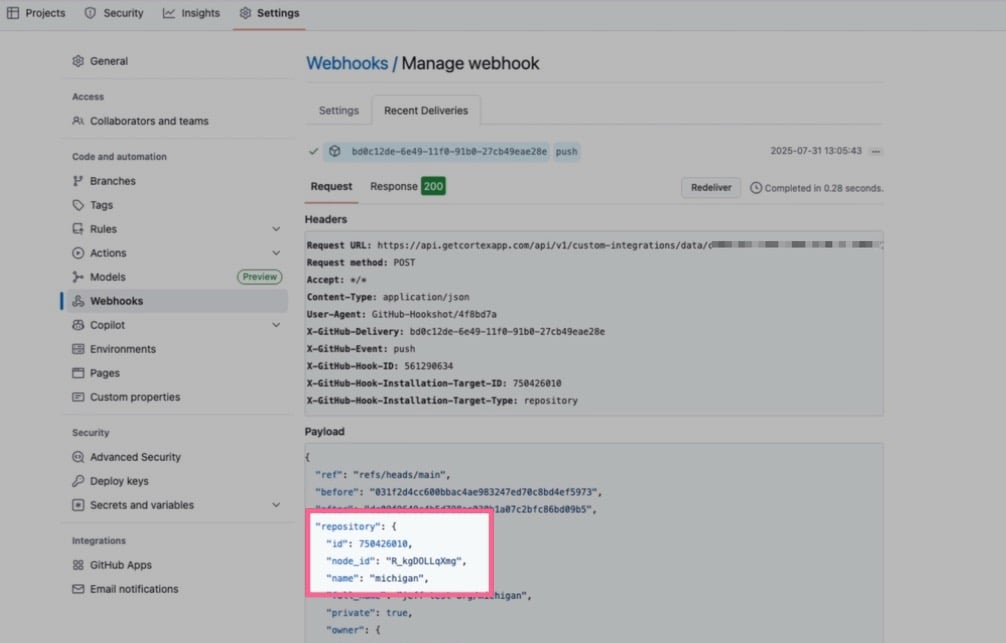The width and height of the screenshot is (1006, 643).
Task: Open the Projects tab
Action: [36, 13]
